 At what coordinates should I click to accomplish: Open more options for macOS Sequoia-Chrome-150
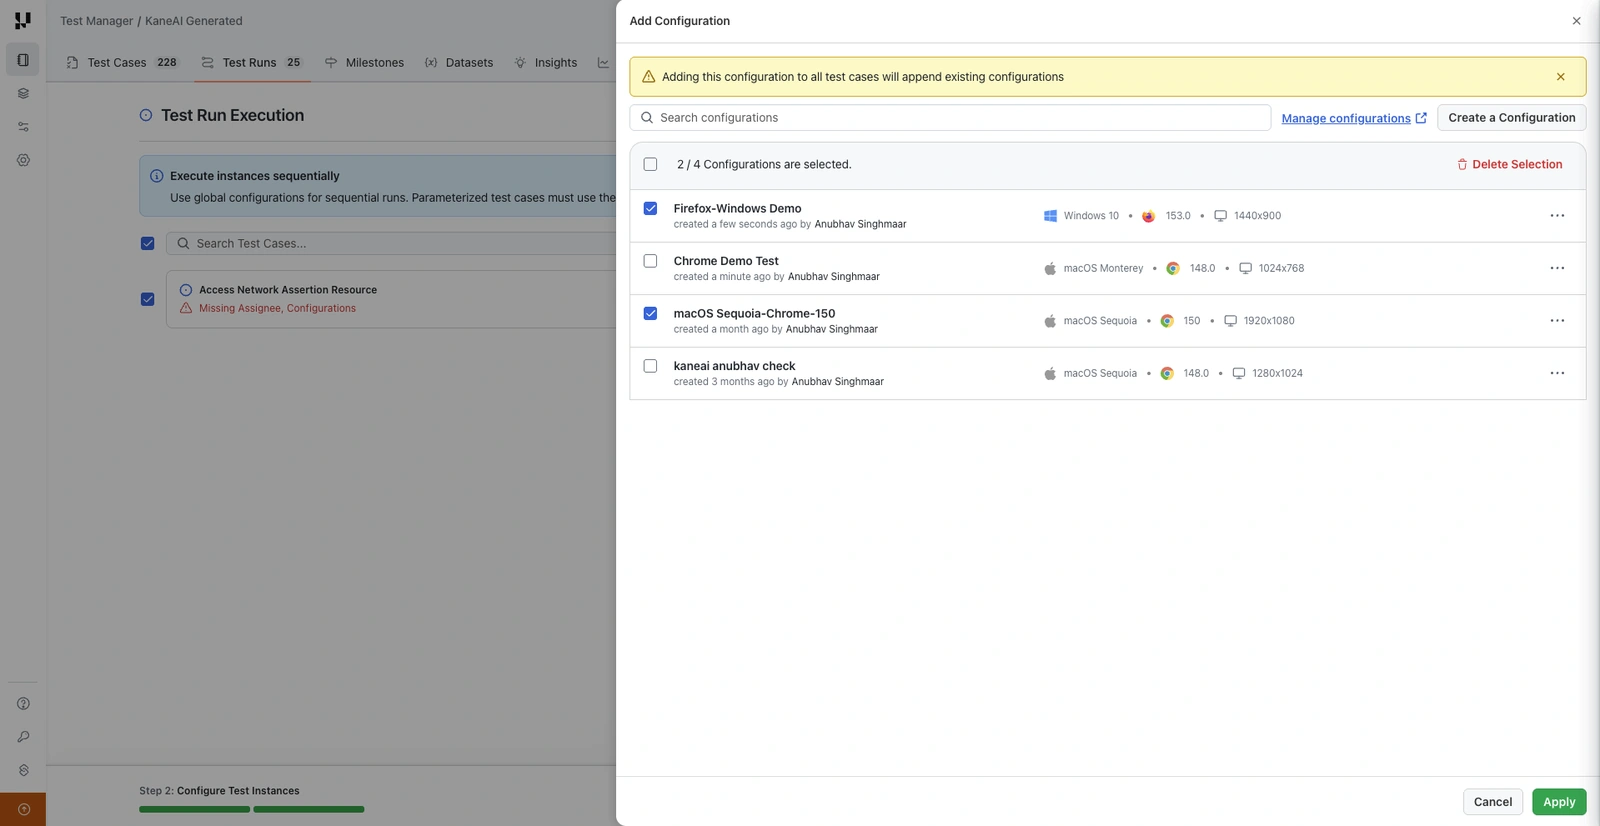[x=1557, y=321]
